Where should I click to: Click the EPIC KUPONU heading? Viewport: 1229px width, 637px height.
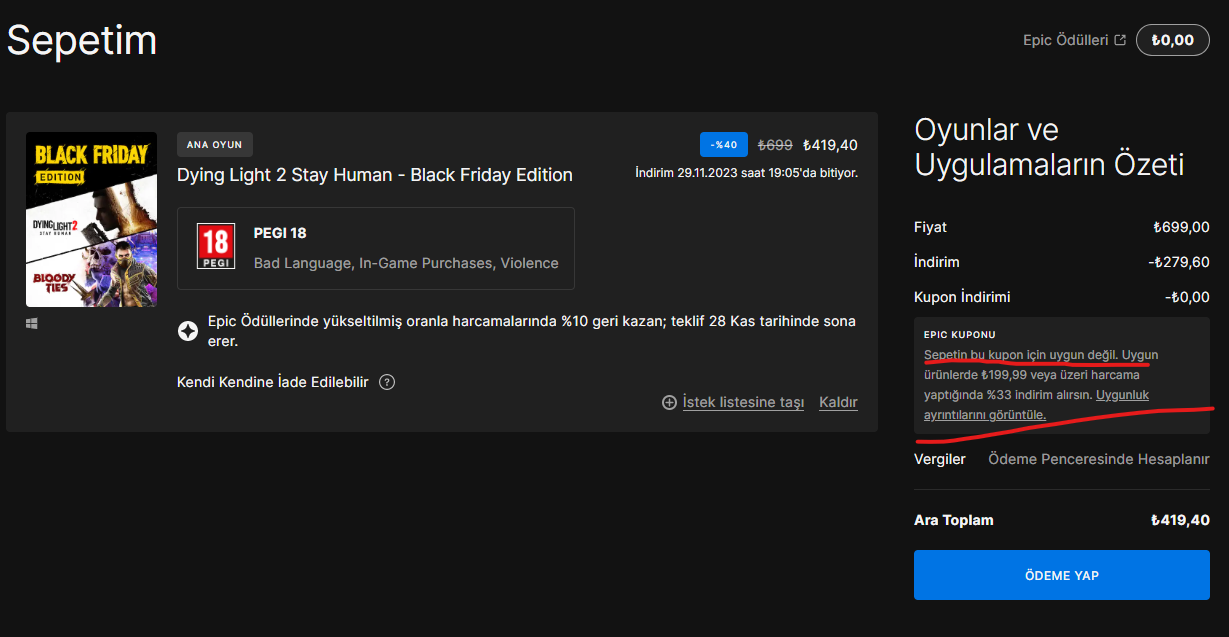[960, 335]
